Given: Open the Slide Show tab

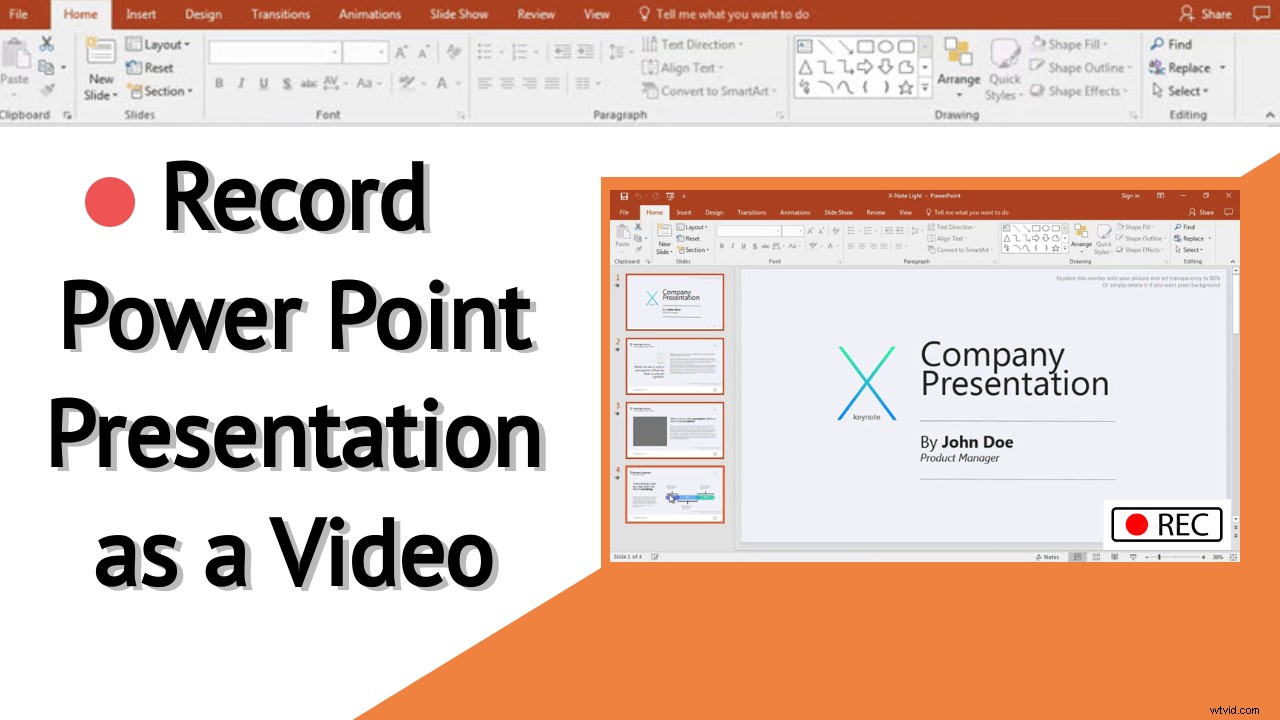Looking at the screenshot, I should point(458,14).
